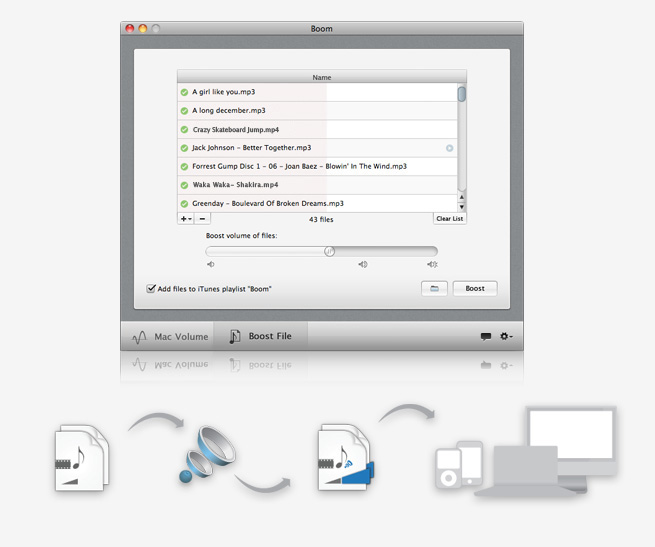Click the Name column header

322,77
